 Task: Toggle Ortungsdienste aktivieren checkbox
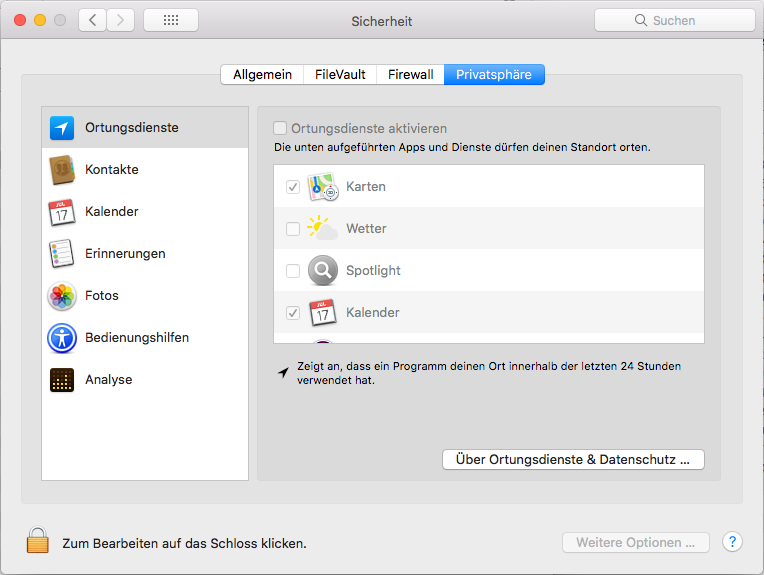click(280, 128)
